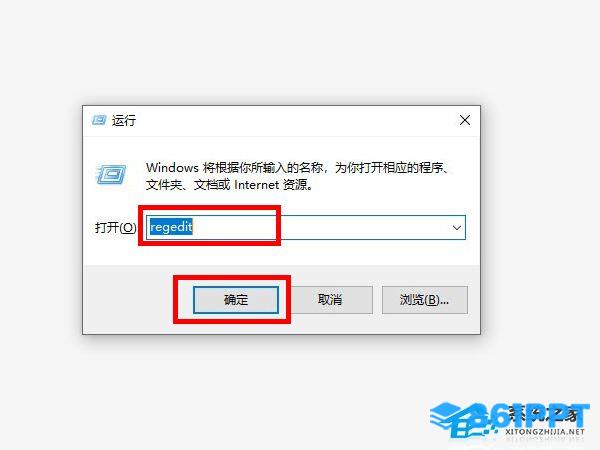Click the large Run program icon
Viewport: 600px width, 450px height.
click(x=111, y=174)
